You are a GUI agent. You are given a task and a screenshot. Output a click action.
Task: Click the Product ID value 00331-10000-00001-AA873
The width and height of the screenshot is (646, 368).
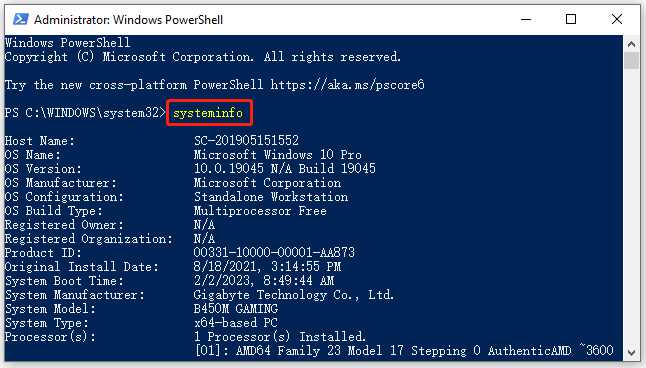(x=274, y=252)
